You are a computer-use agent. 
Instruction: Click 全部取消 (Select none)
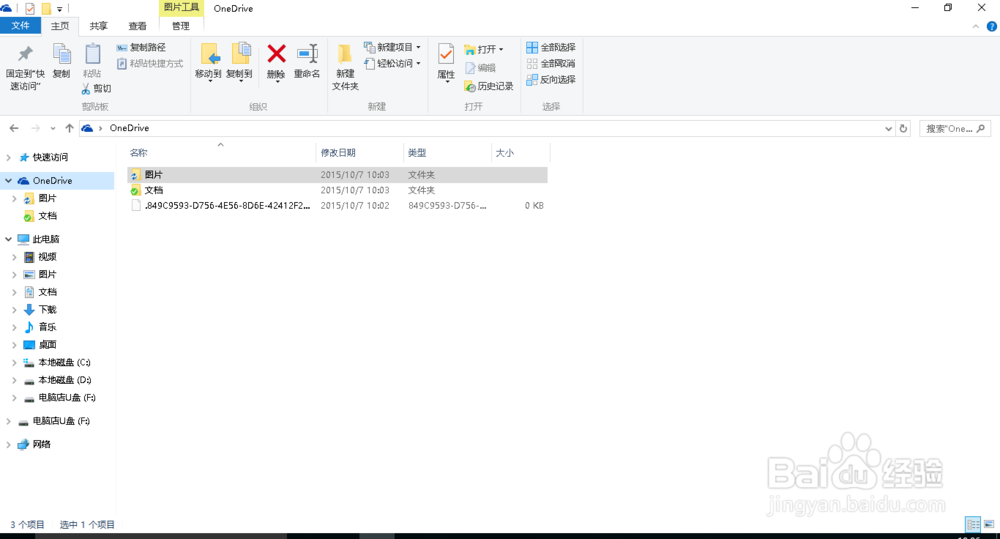[551, 63]
